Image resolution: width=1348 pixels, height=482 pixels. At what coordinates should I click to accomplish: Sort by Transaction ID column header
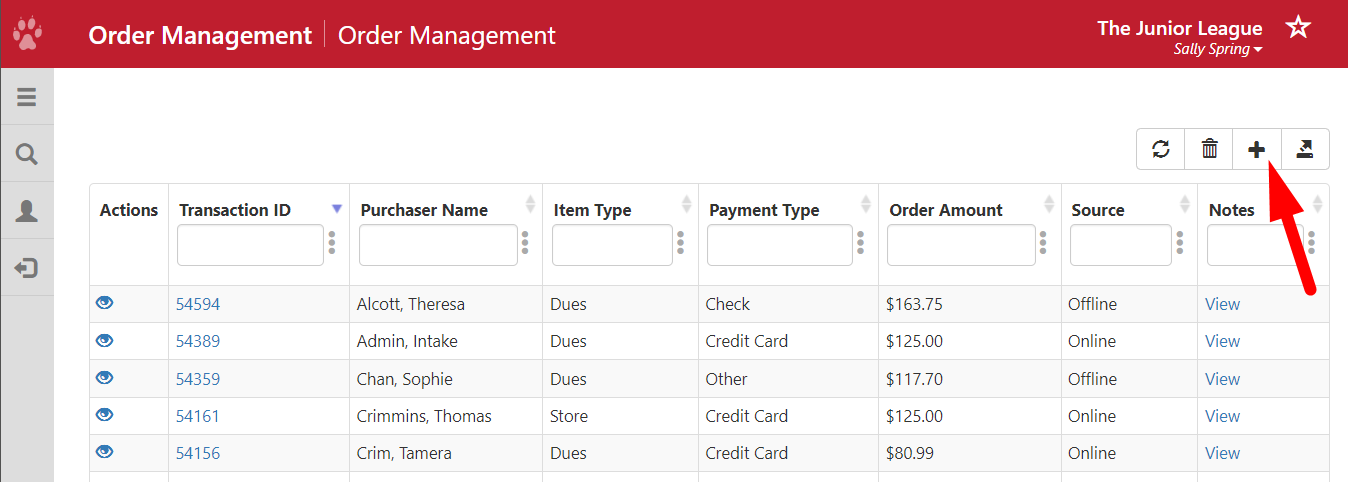pyautogui.click(x=235, y=210)
